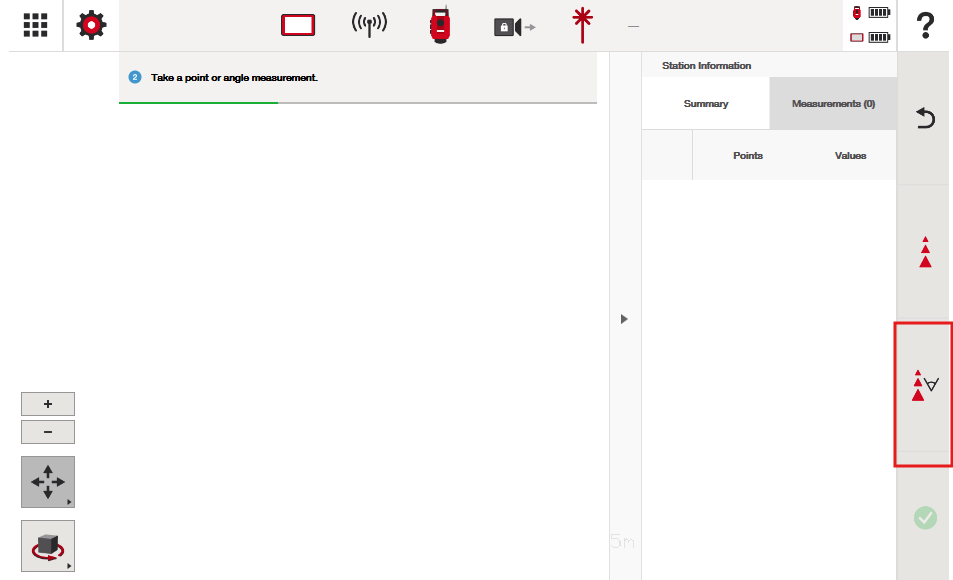Take a point measurement with the triangles icon
The height and width of the screenshot is (580, 953).
point(925,252)
